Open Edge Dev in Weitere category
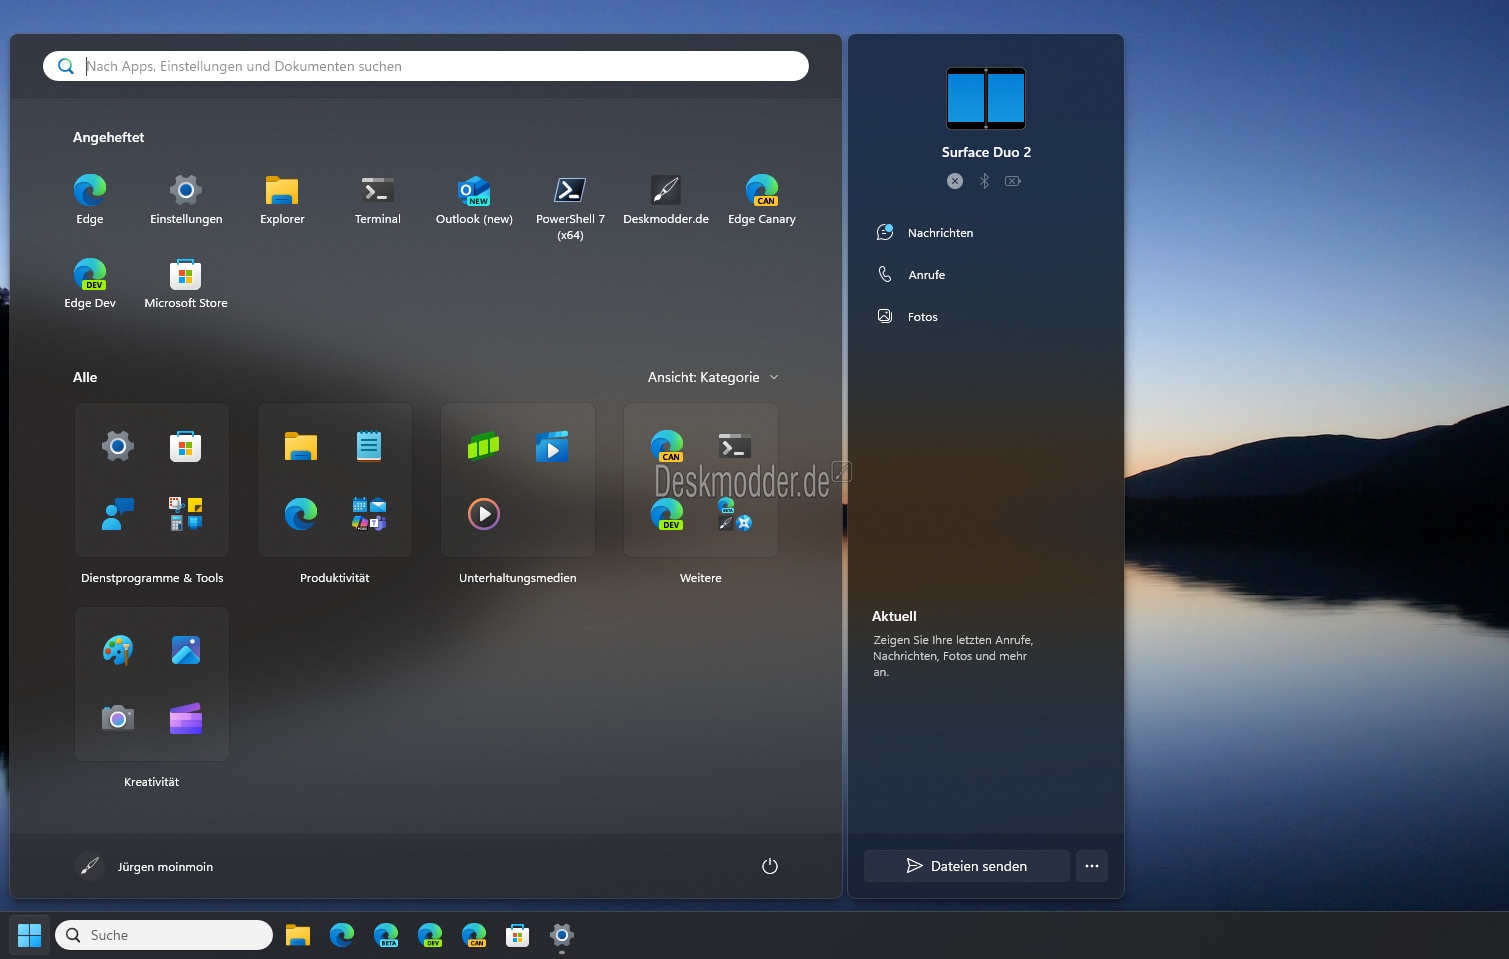 [667, 514]
